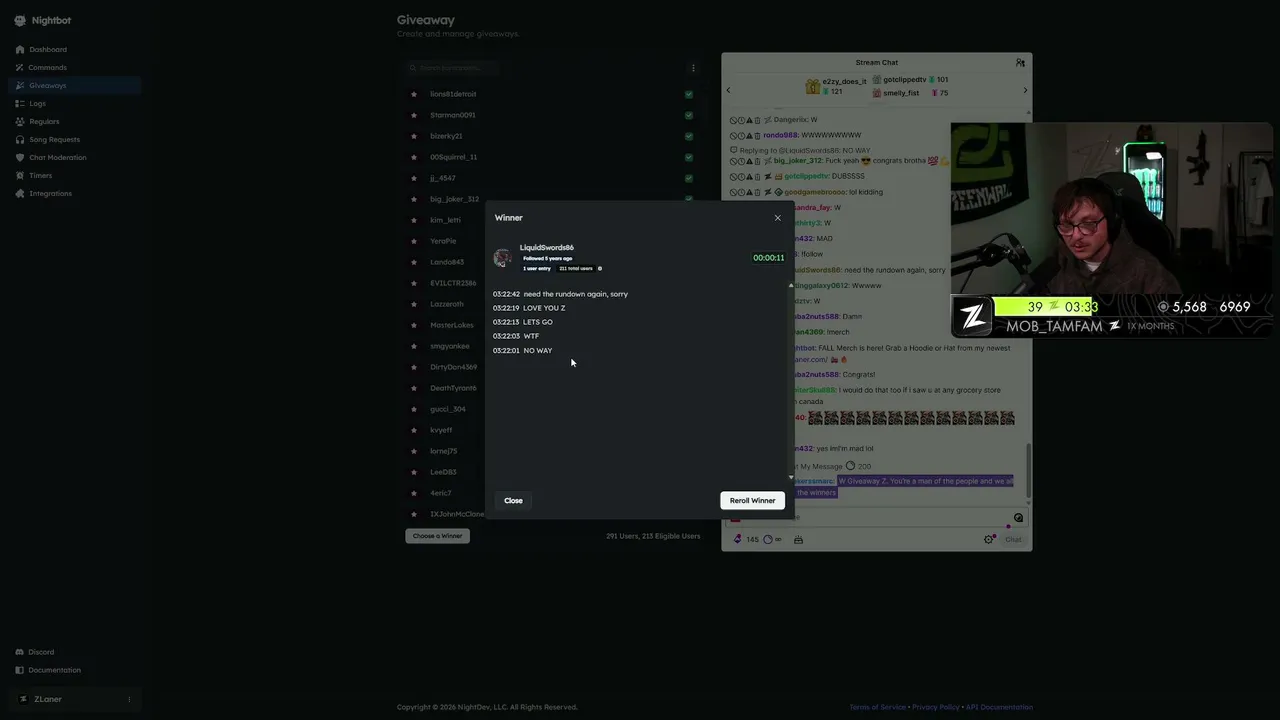This screenshot has width=1280, height=720.
Task: Go to previous gift leaderboard with left chevron
Action: click(x=728, y=90)
